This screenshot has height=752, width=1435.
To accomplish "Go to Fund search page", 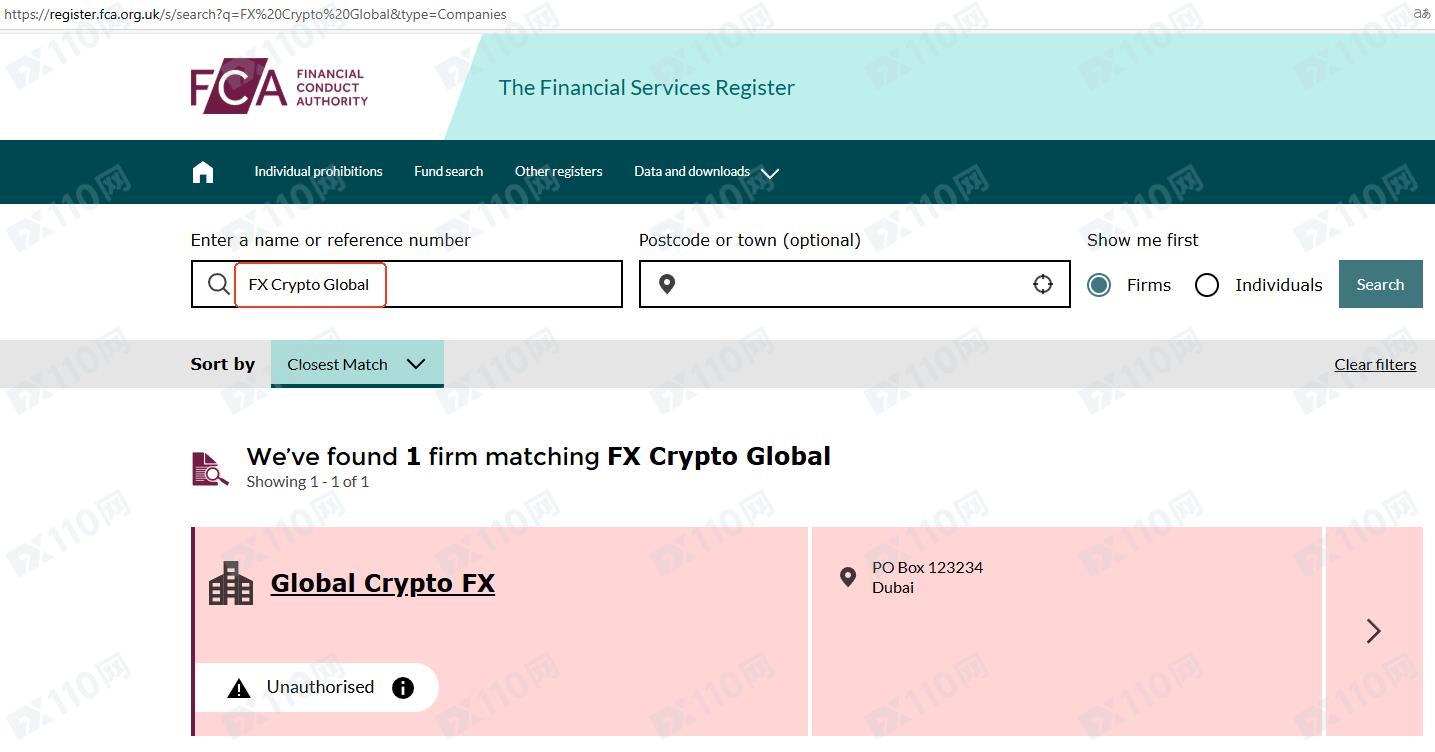I will point(448,172).
